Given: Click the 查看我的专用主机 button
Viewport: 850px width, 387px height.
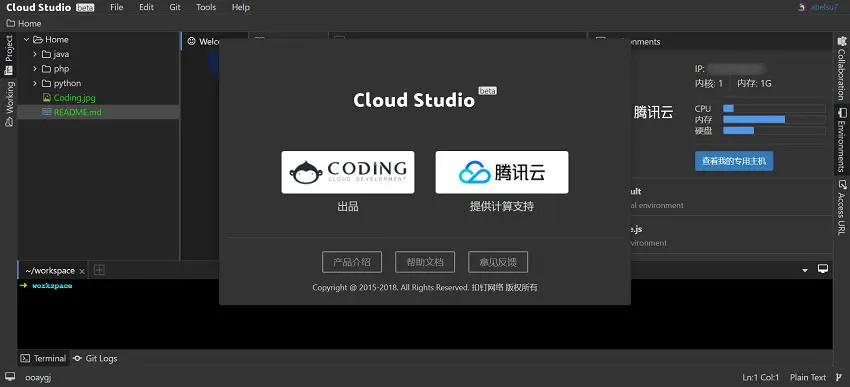Looking at the screenshot, I should tap(734, 161).
